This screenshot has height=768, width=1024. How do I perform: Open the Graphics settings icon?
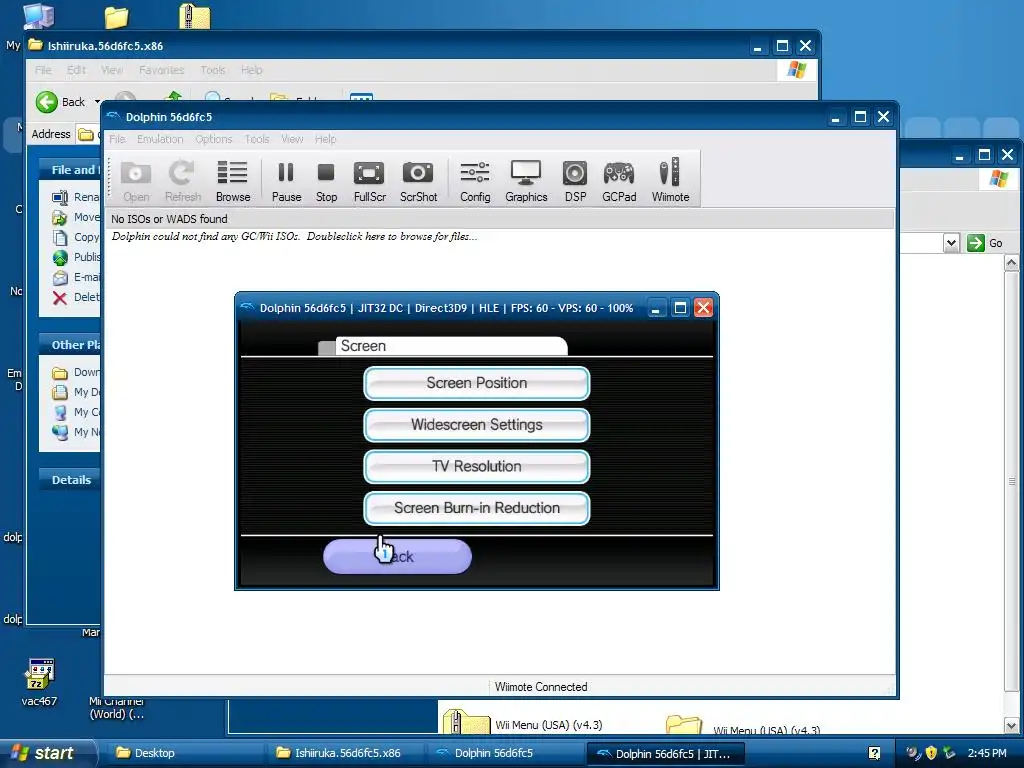(526, 180)
